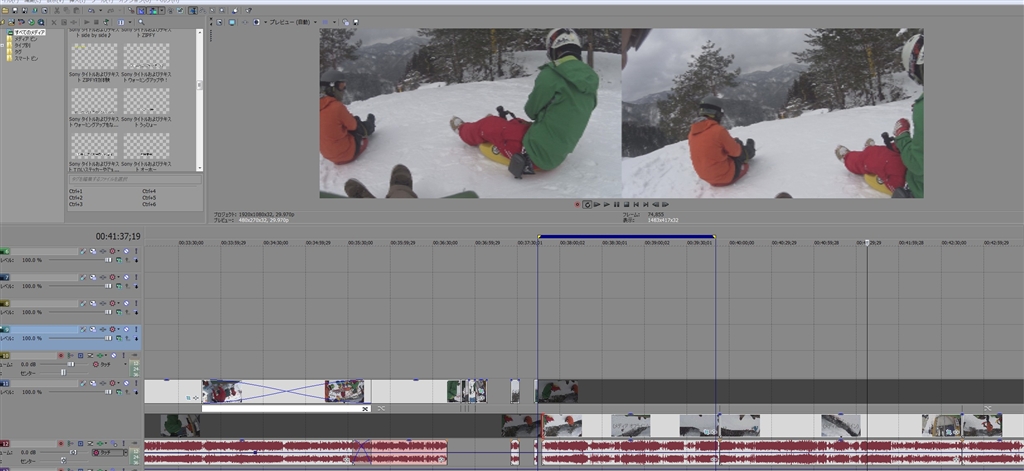Open the preview quality dropdown
Viewport: 1024px width, 471px height.
tap(289, 21)
